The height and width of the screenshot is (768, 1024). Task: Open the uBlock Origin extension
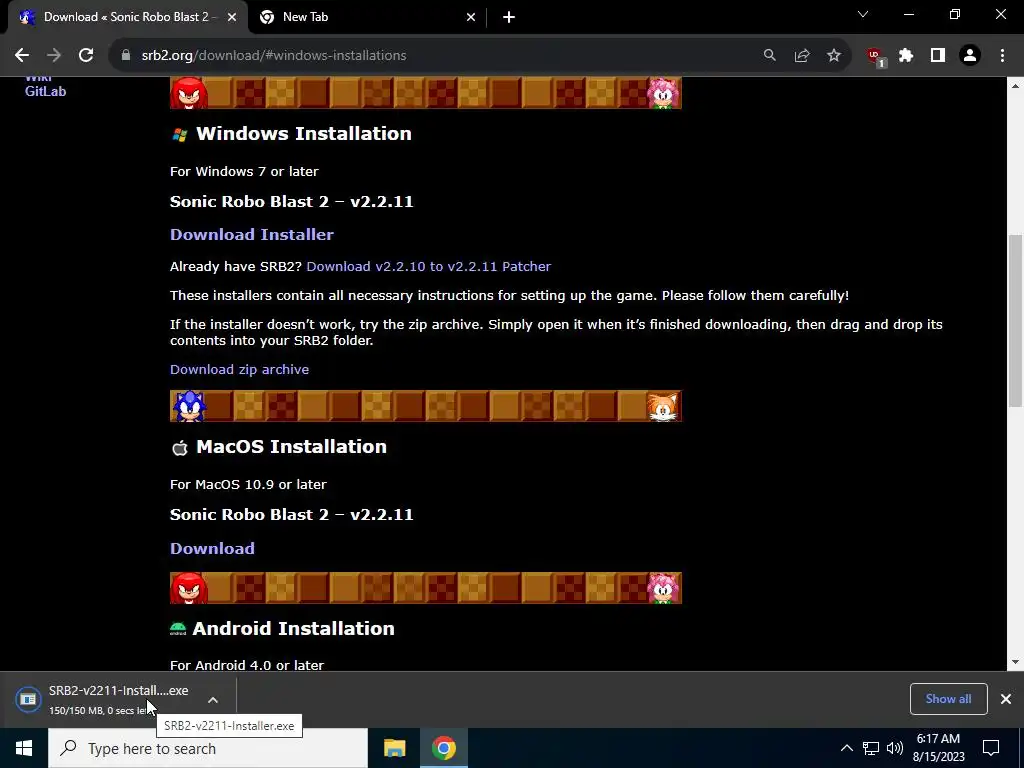(875, 57)
